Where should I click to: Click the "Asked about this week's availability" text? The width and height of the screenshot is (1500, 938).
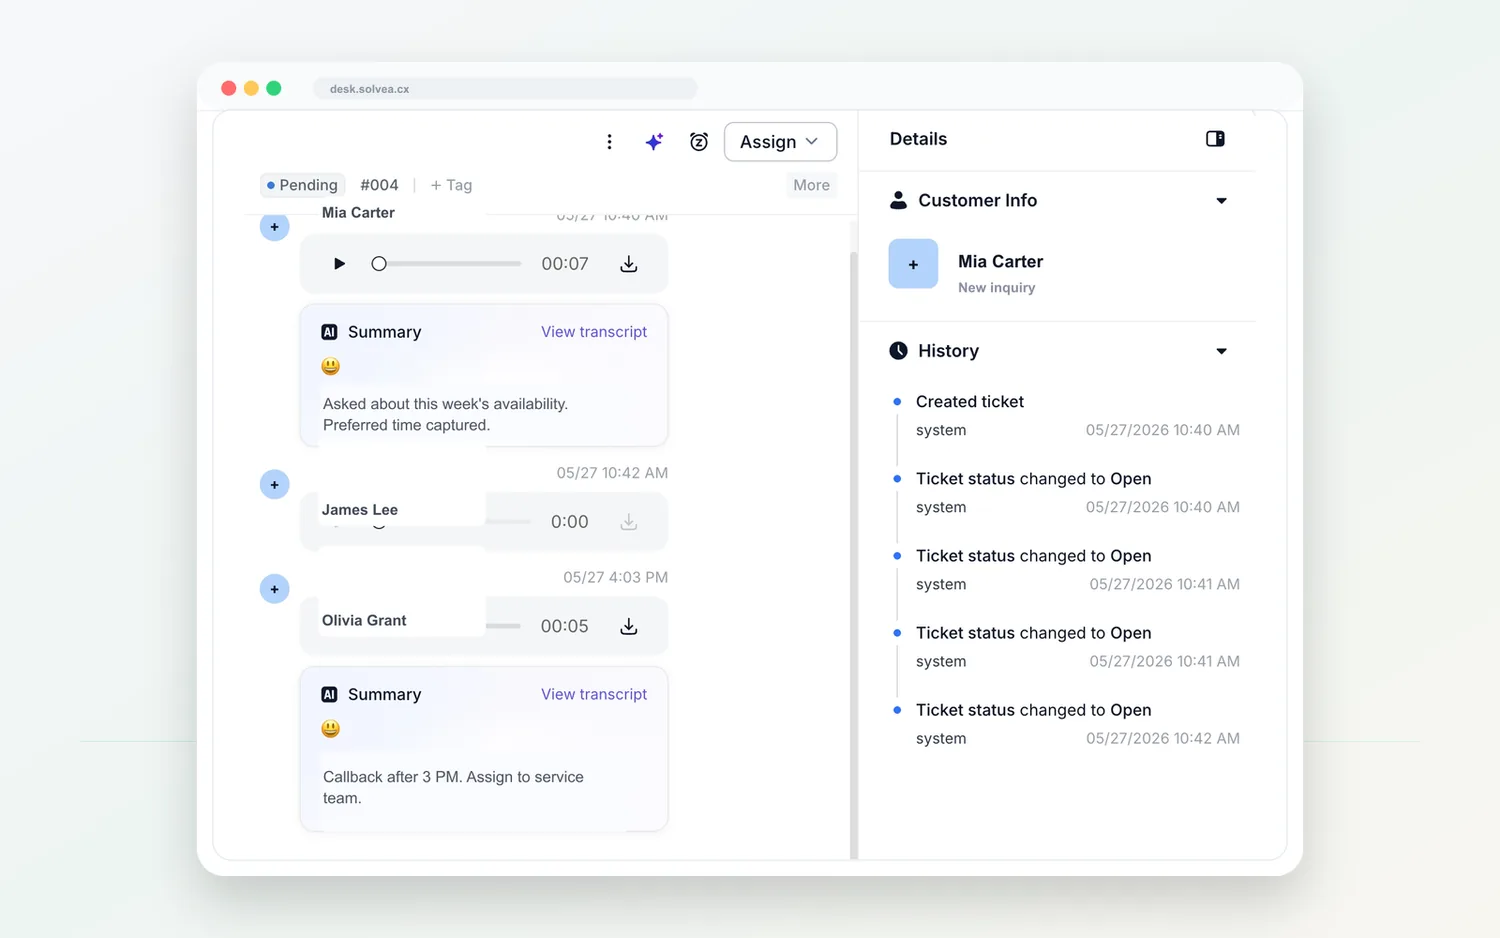coord(445,404)
